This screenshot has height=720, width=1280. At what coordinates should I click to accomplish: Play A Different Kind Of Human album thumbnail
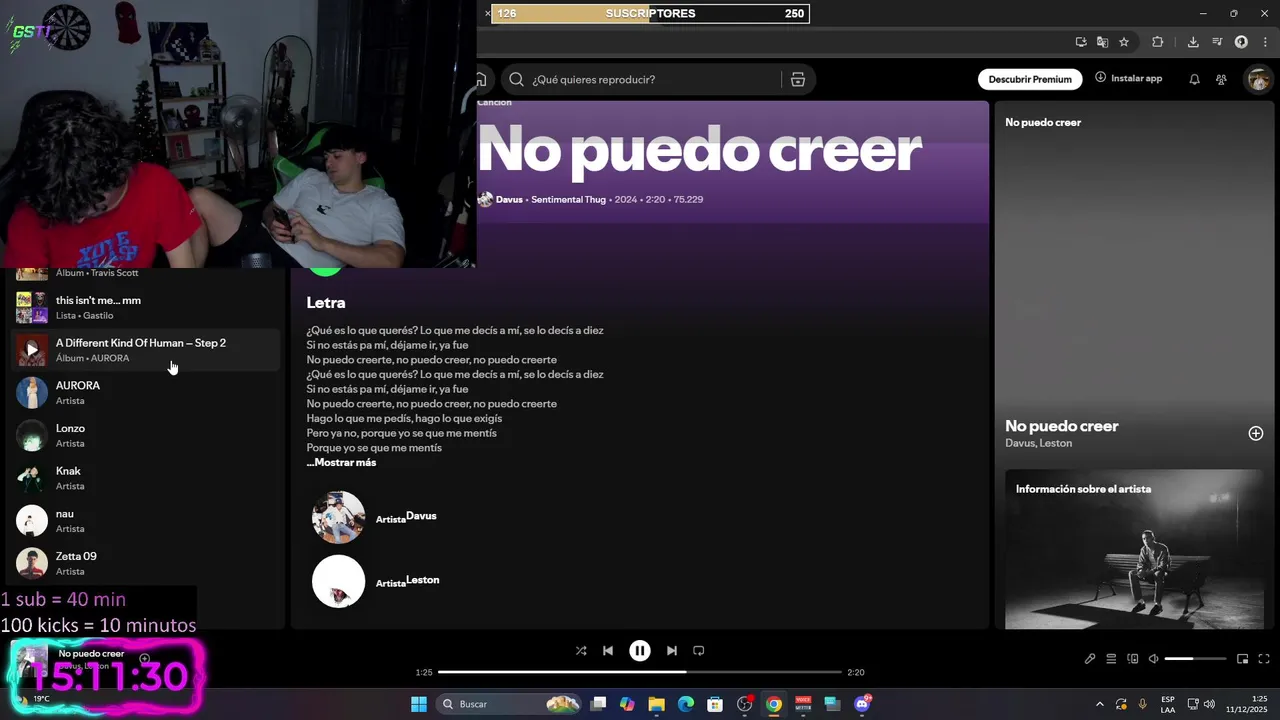[32, 350]
